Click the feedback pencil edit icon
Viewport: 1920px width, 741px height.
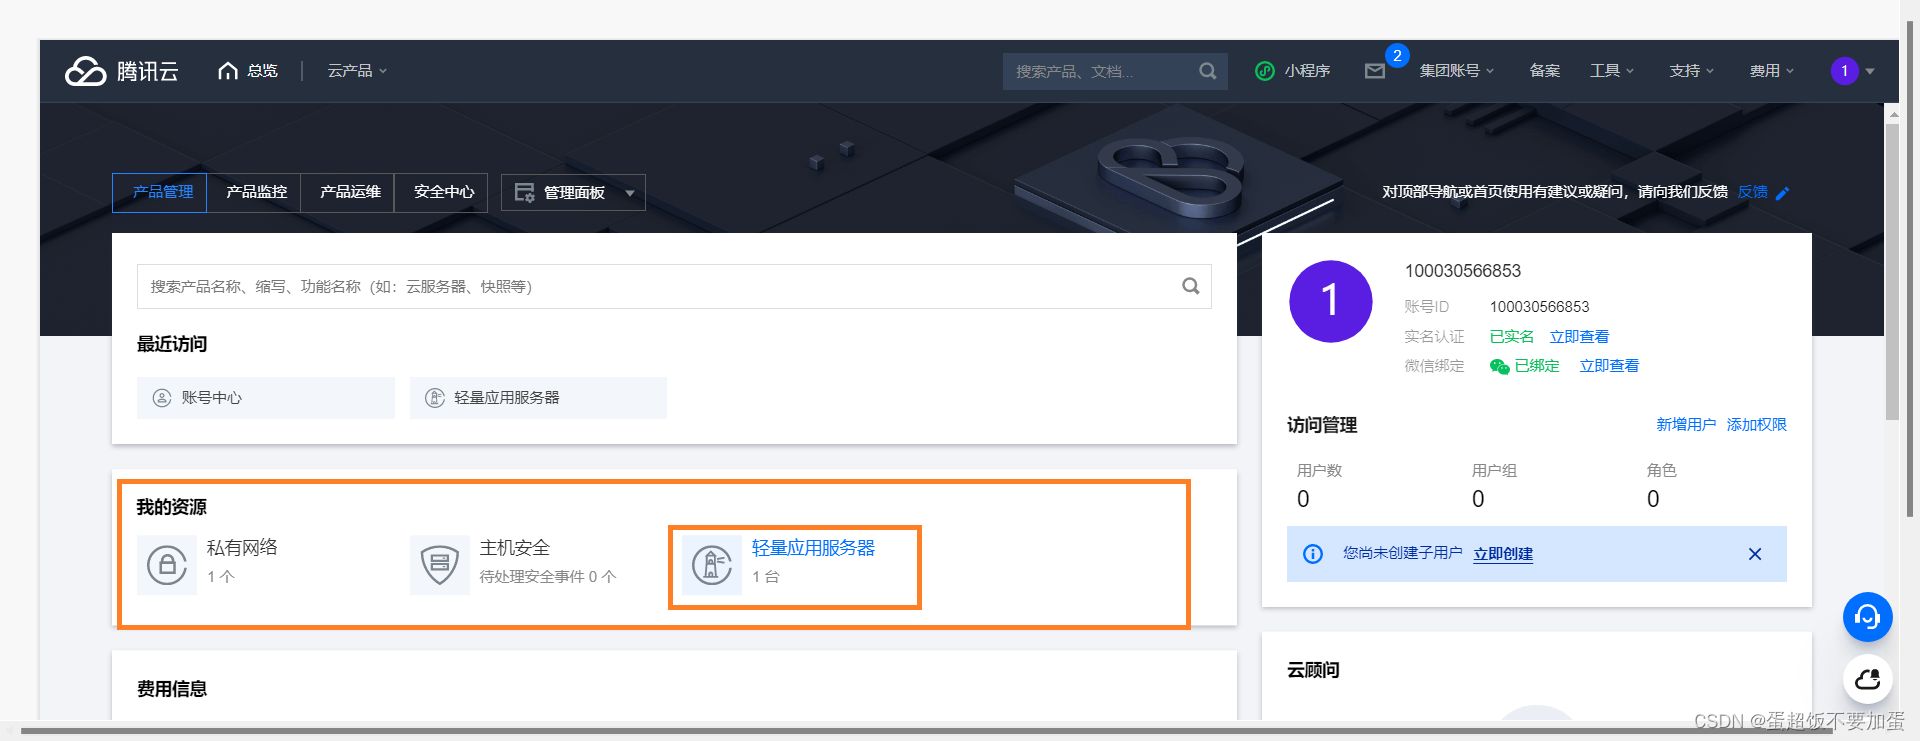click(x=1783, y=193)
